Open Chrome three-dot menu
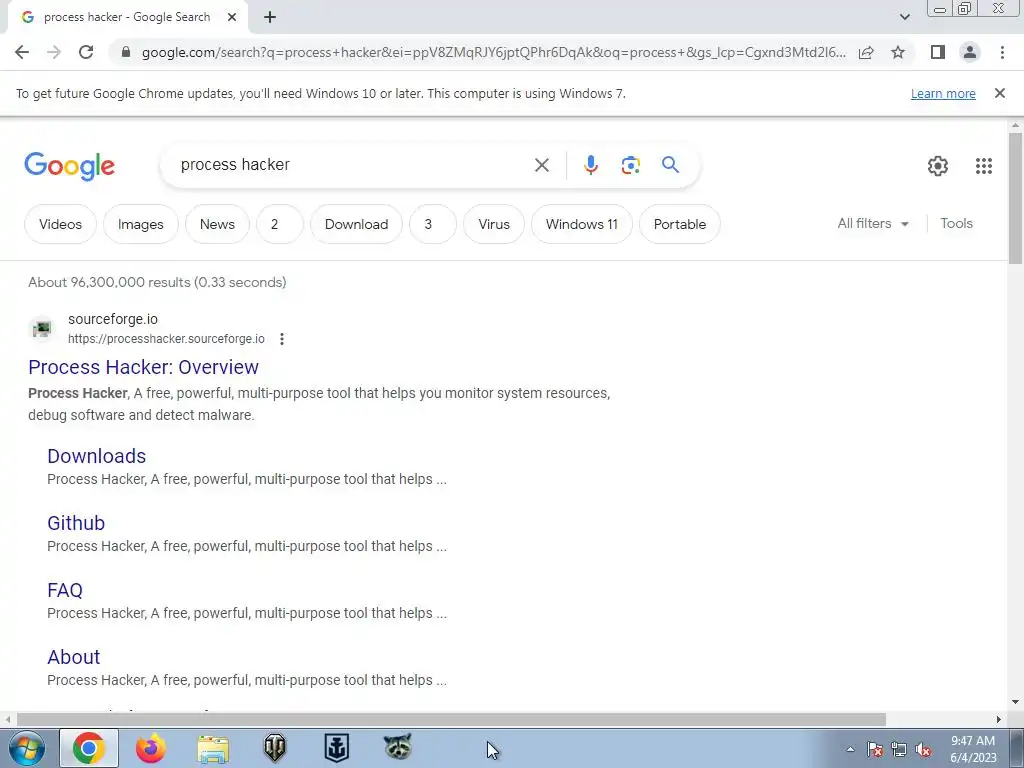 click(x=1002, y=52)
